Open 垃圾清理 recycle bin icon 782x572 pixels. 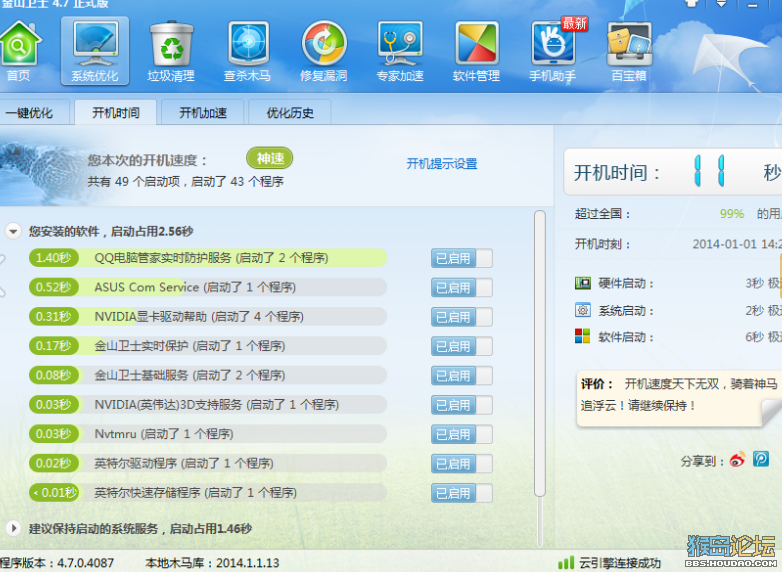pyautogui.click(x=171, y=50)
